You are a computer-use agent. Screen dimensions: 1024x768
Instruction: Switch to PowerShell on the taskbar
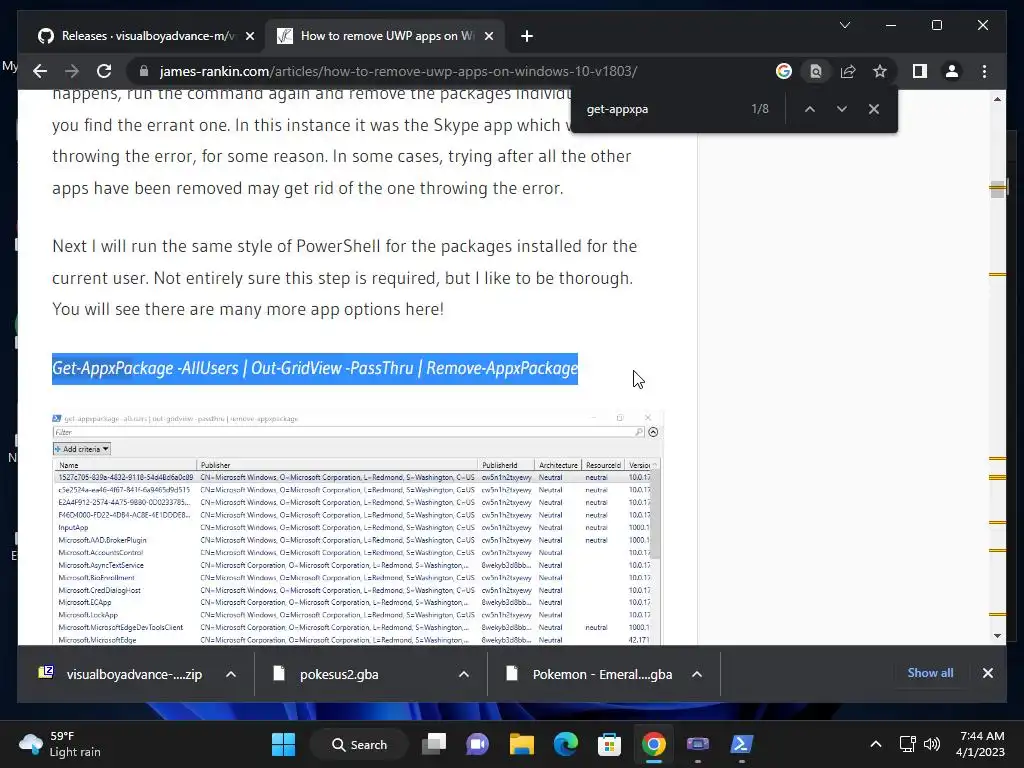click(x=741, y=744)
